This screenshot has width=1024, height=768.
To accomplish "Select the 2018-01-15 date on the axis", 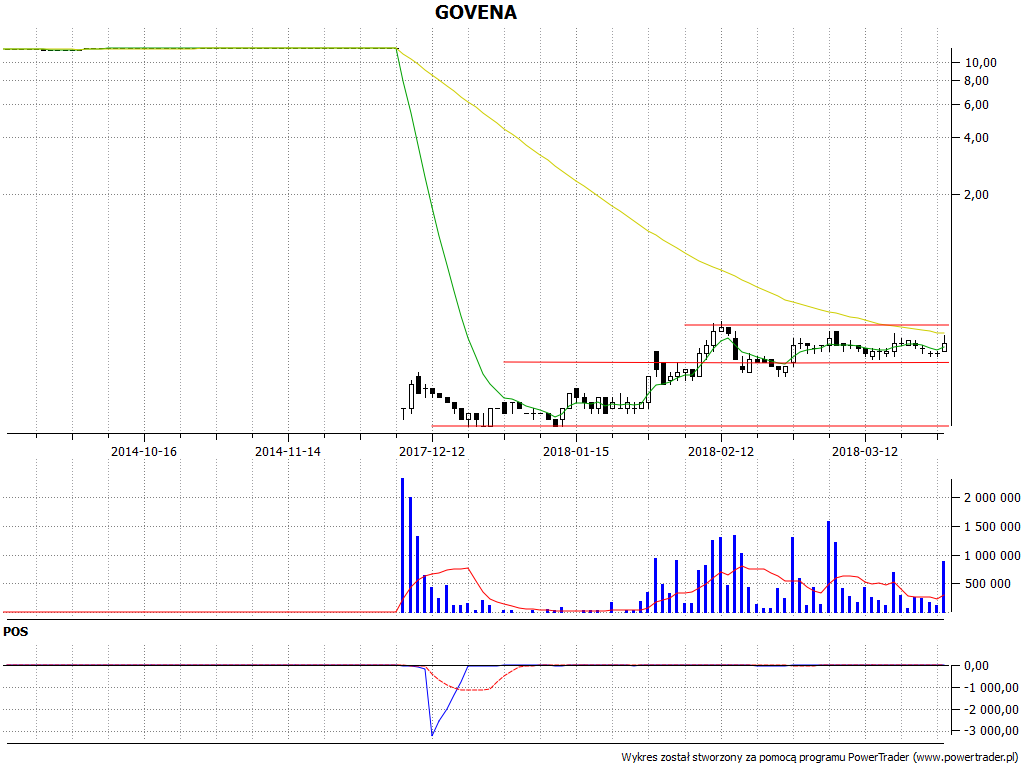I will (576, 452).
